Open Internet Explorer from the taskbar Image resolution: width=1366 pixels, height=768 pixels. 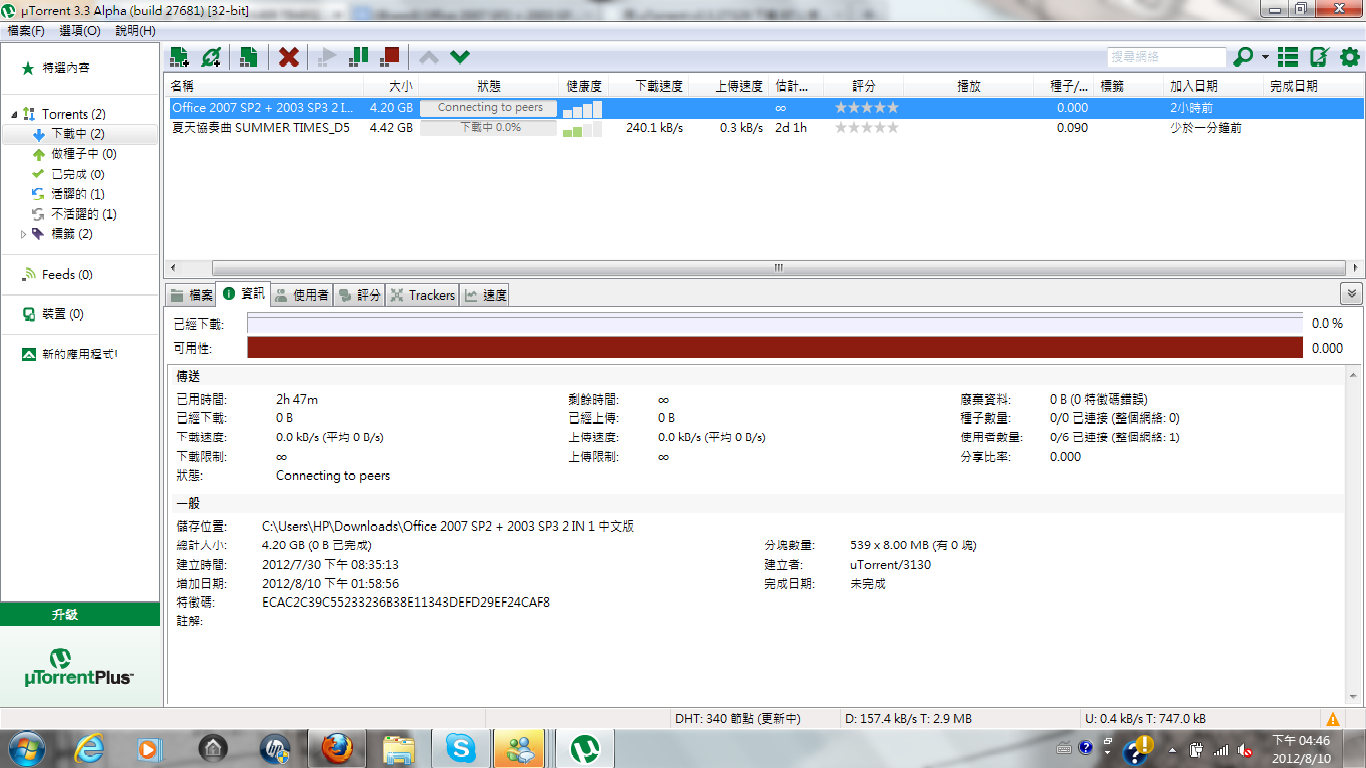89,748
